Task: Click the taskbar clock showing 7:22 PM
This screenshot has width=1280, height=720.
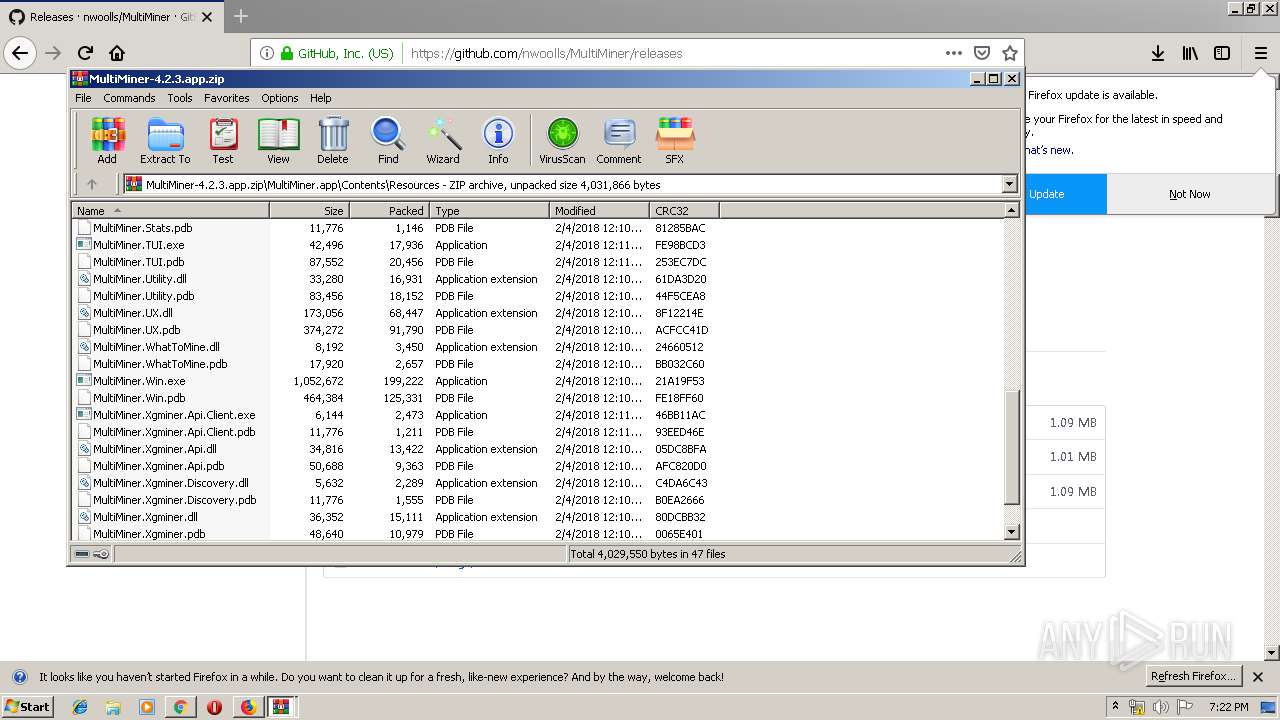Action: coord(1228,707)
